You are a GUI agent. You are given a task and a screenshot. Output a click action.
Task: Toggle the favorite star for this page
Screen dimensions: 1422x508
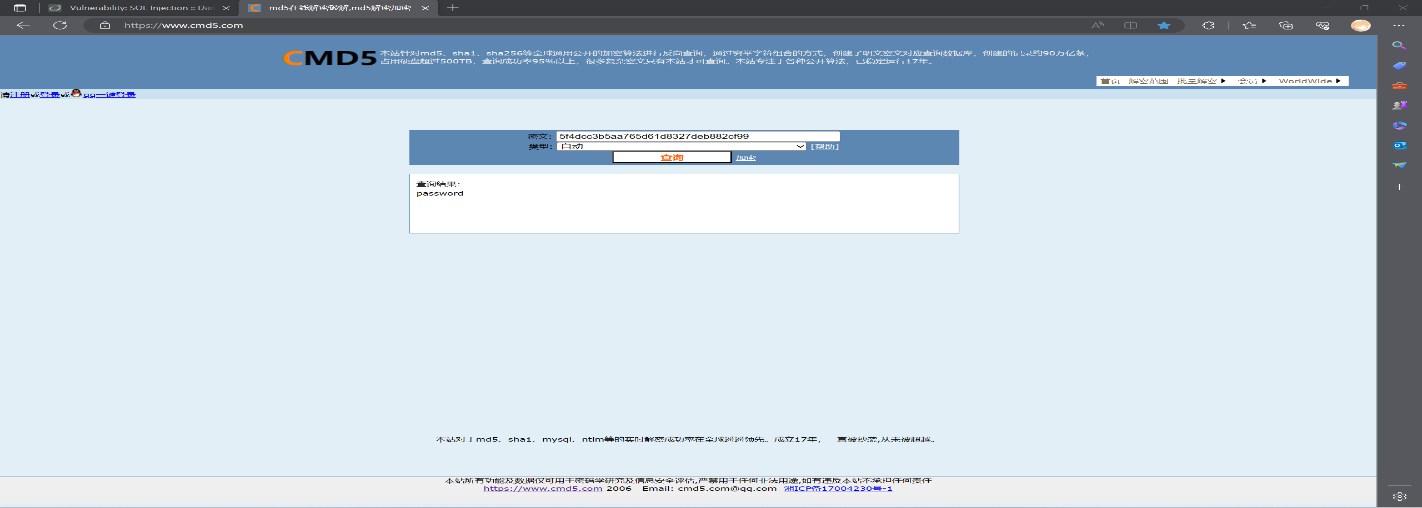point(1163,25)
